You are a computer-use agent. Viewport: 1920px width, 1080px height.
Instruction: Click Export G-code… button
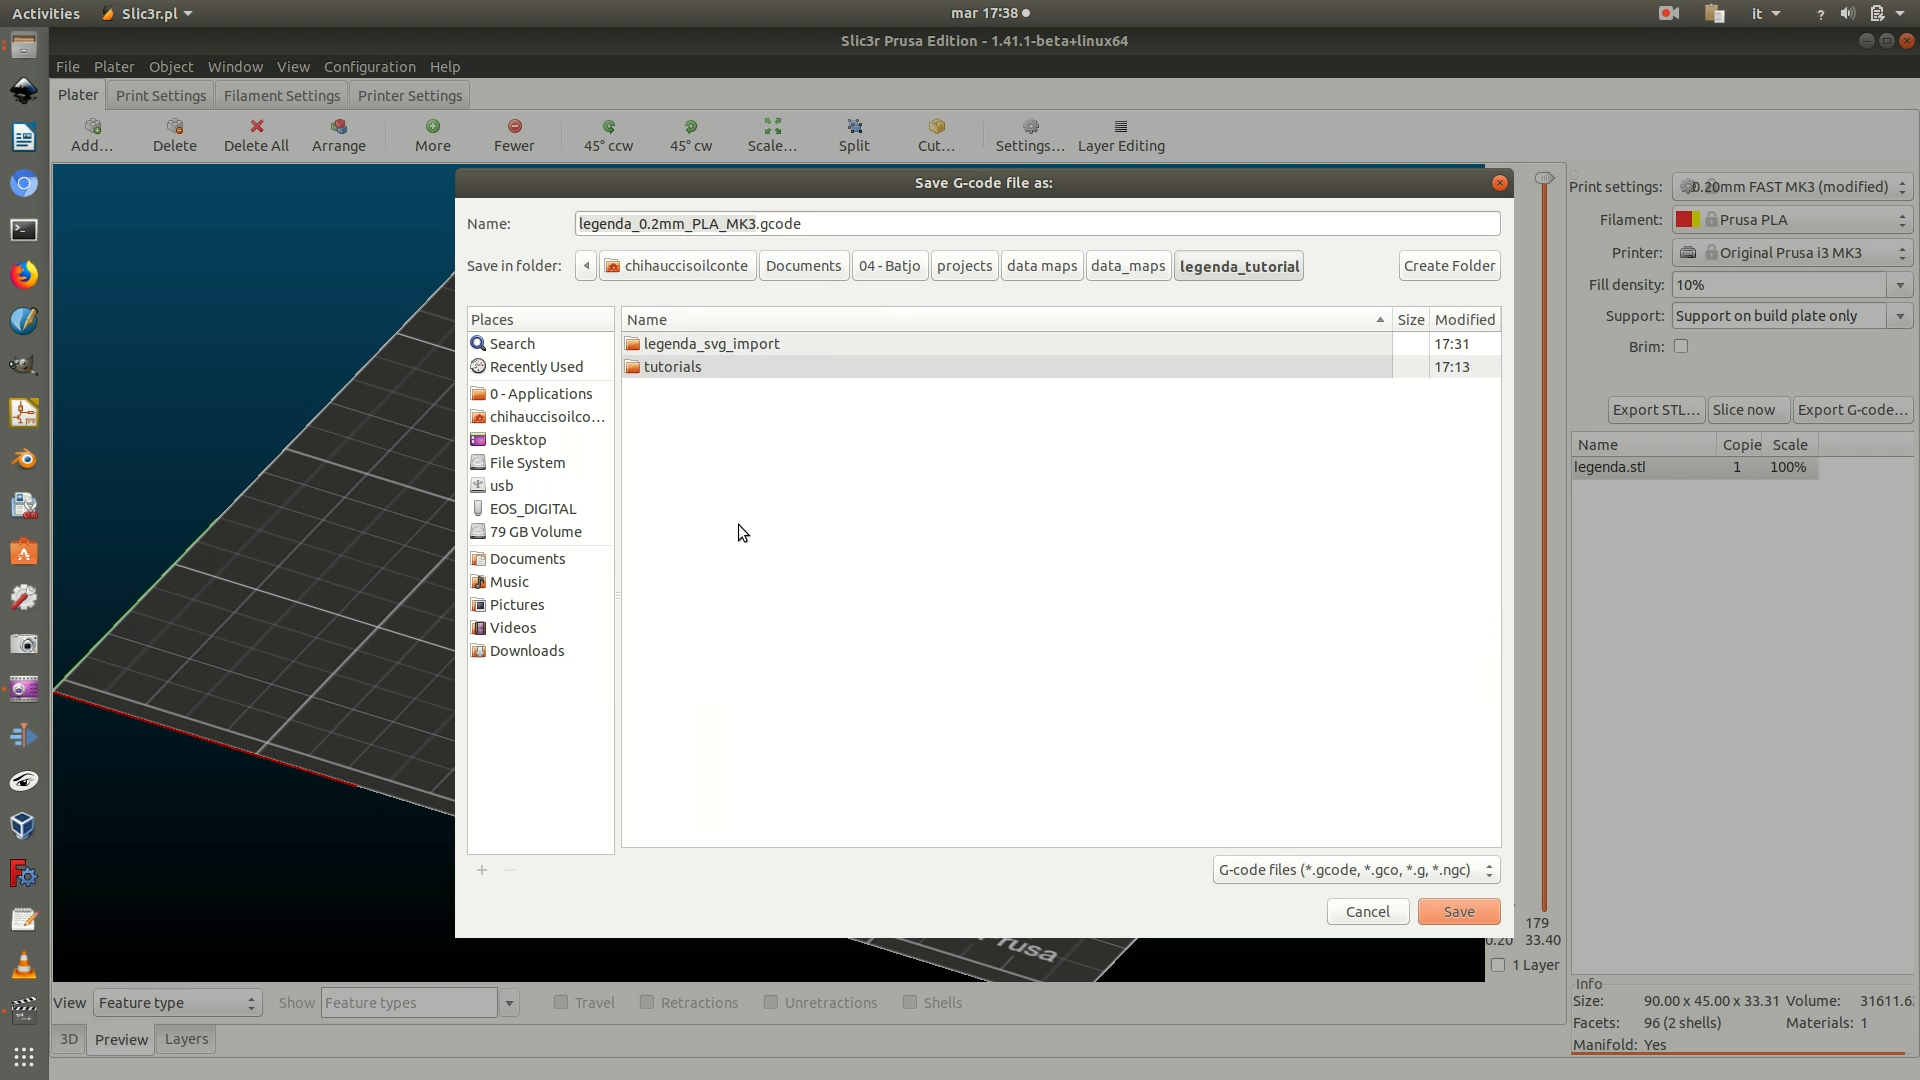click(1853, 410)
